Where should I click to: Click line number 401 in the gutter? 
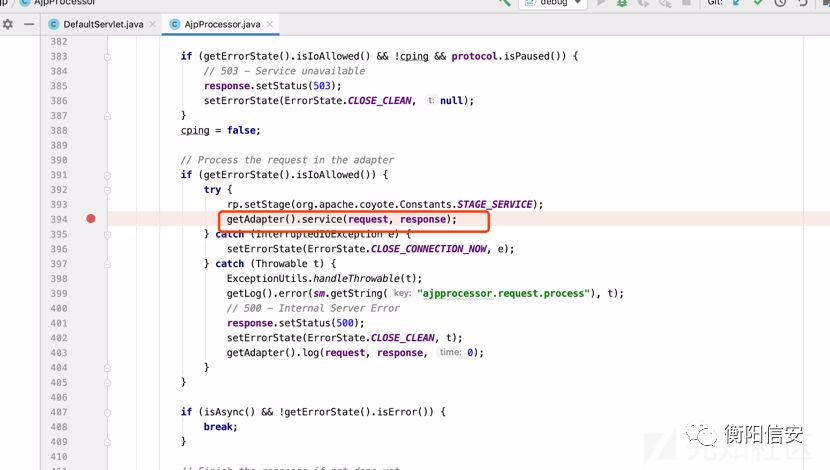coord(59,323)
